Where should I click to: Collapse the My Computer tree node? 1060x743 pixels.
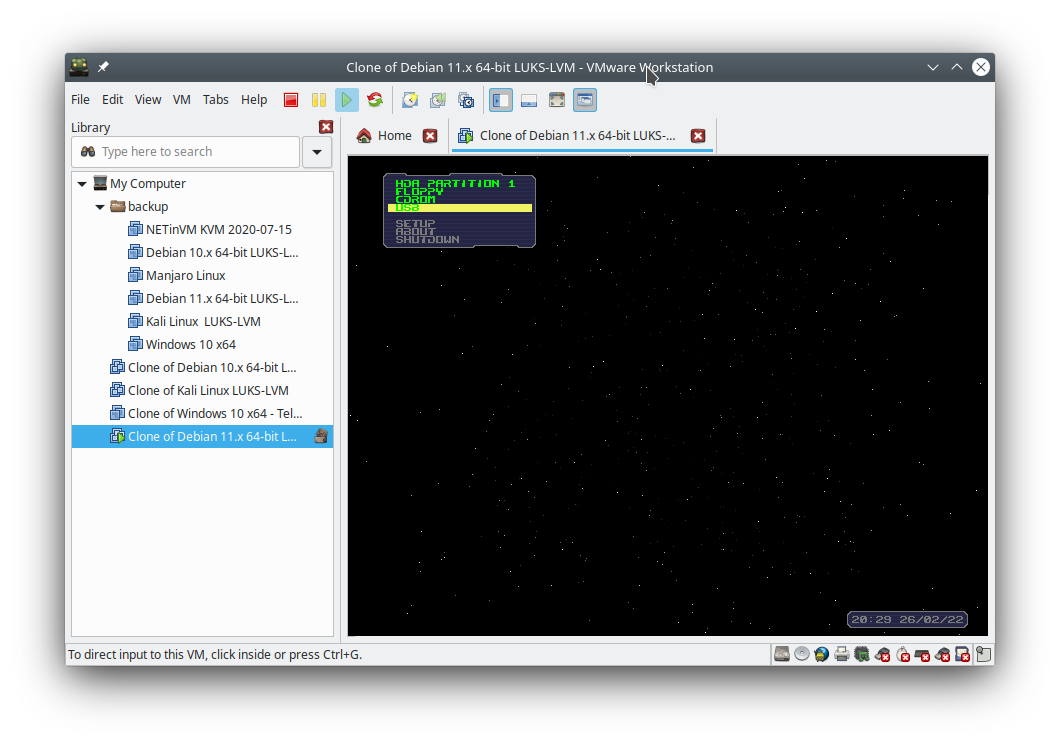pos(82,184)
